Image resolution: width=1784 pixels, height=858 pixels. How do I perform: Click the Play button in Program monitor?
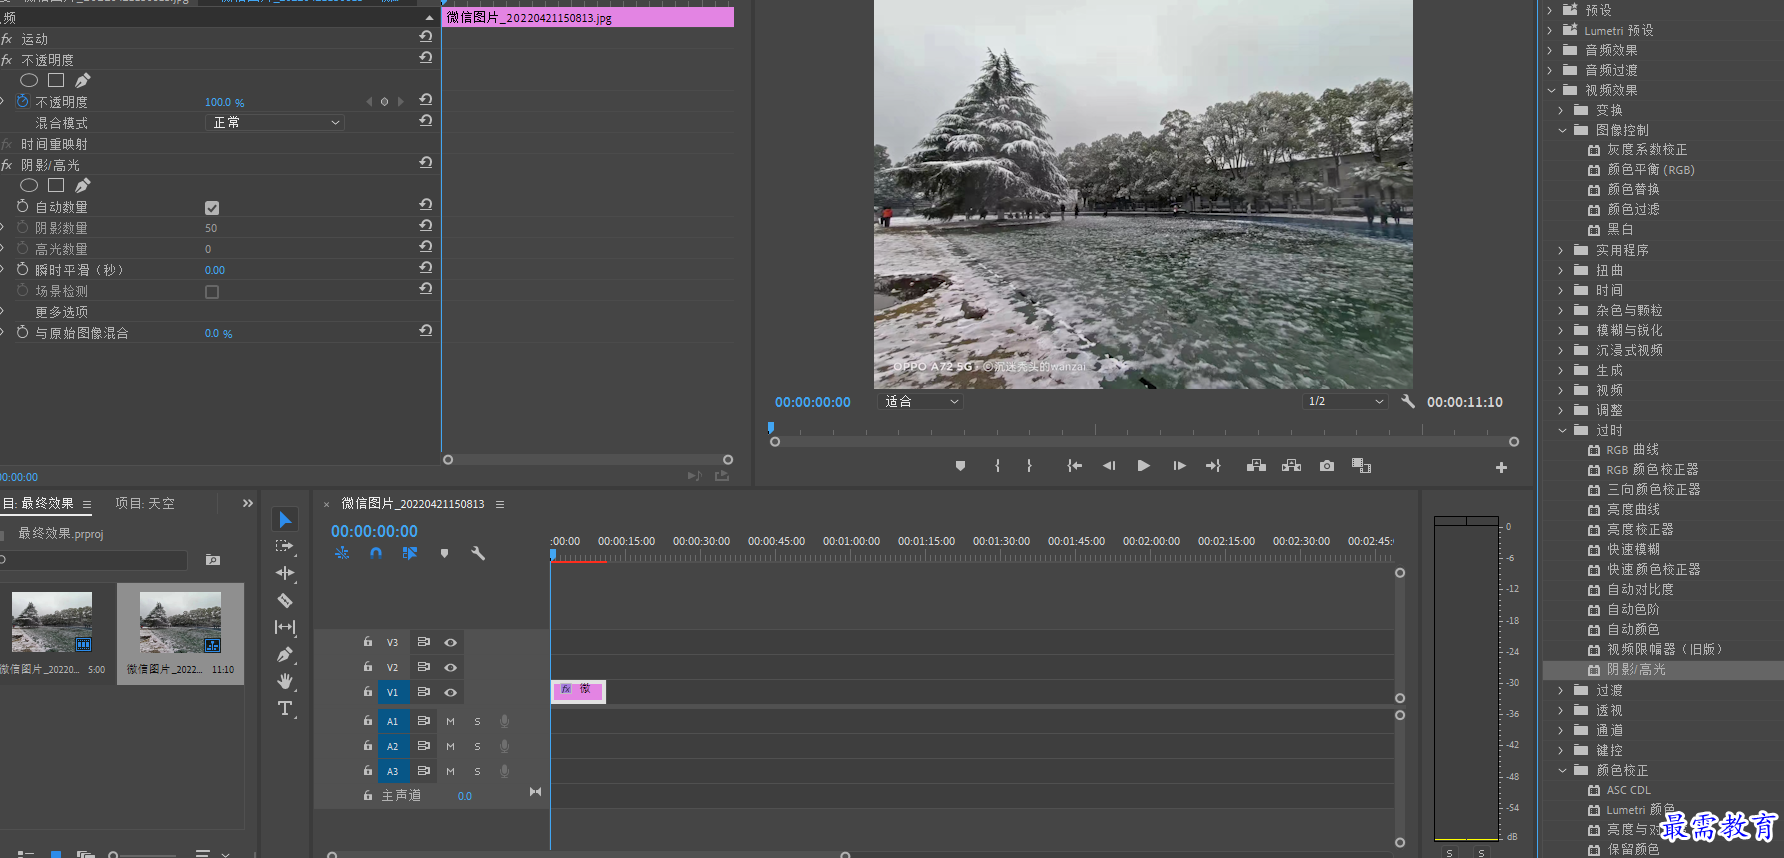click(x=1143, y=466)
